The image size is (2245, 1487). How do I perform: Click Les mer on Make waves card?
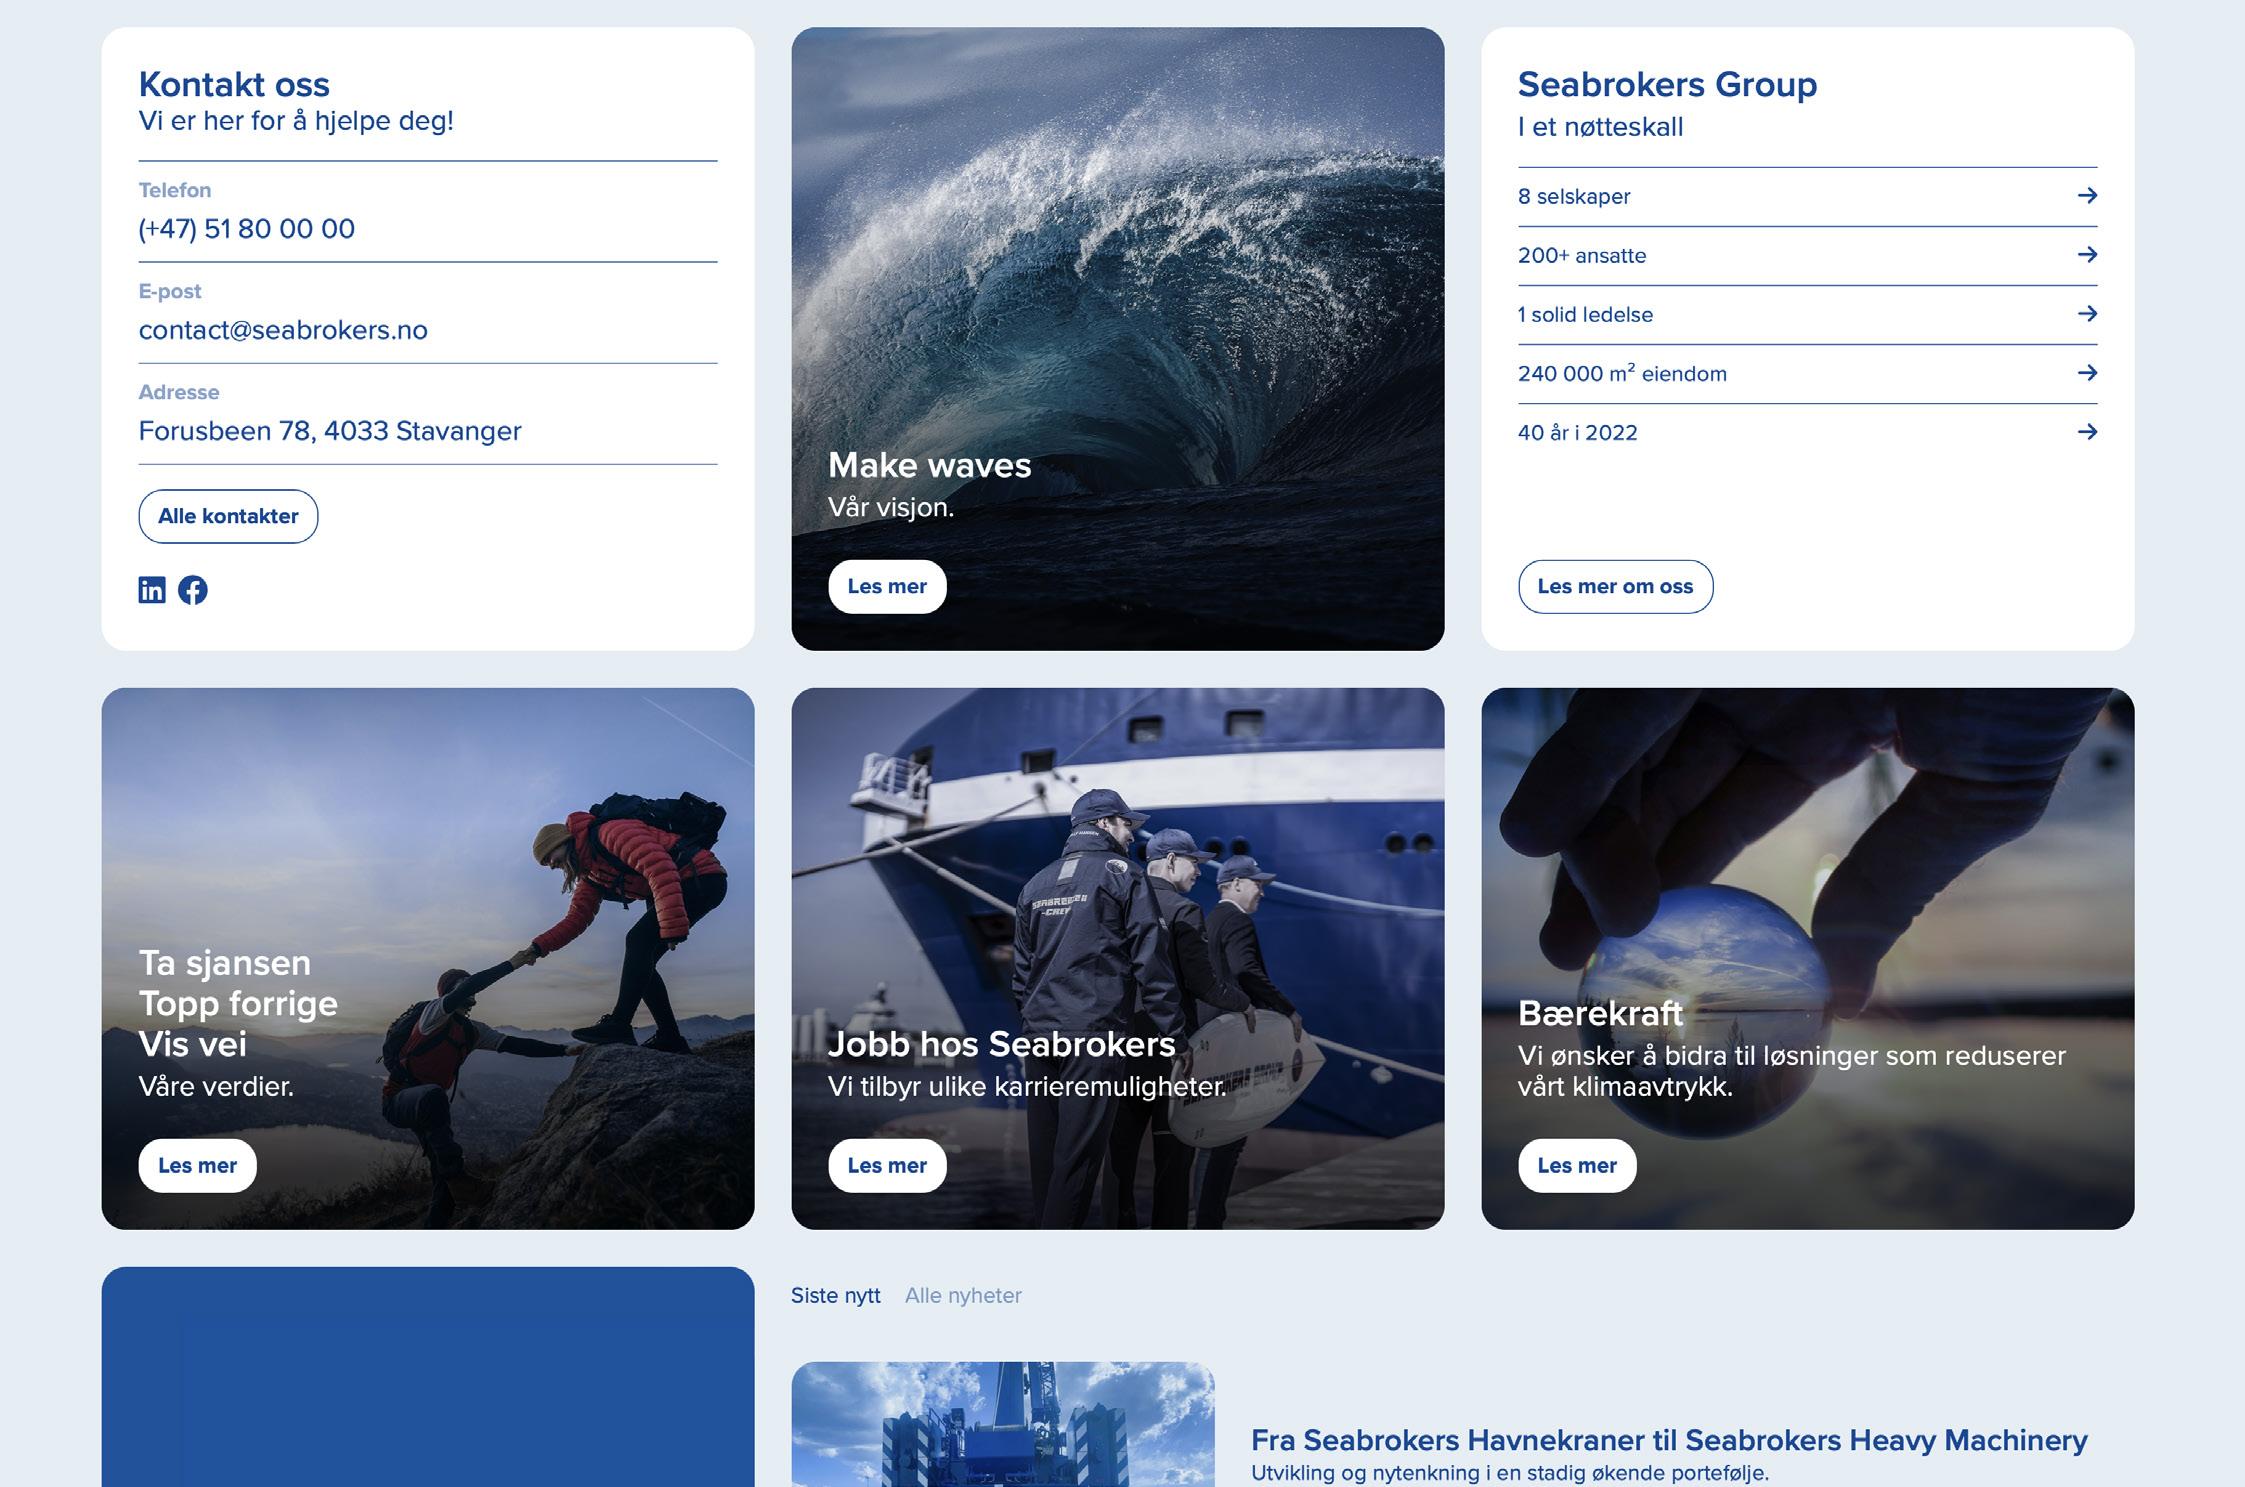click(887, 587)
